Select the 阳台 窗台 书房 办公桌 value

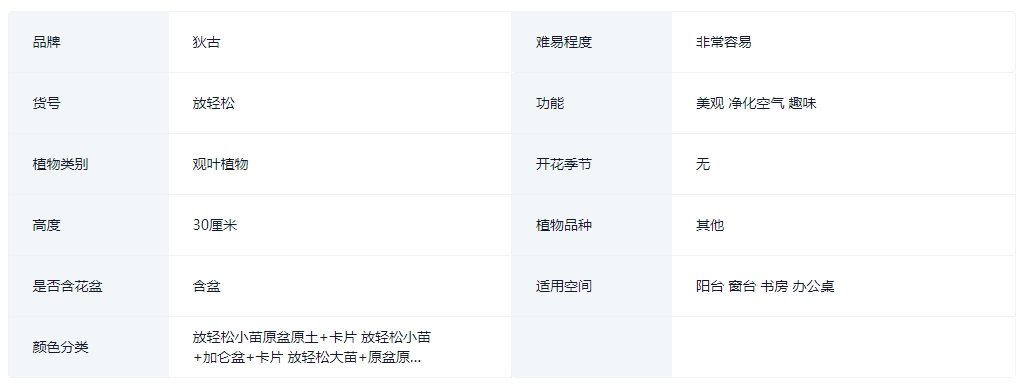[x=765, y=286]
